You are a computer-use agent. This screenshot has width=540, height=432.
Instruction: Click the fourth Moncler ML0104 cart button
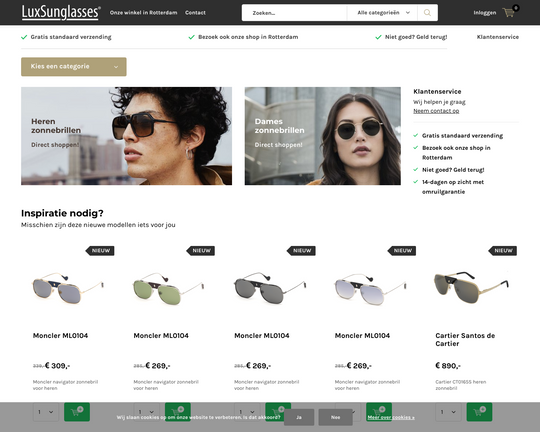[x=379, y=412]
